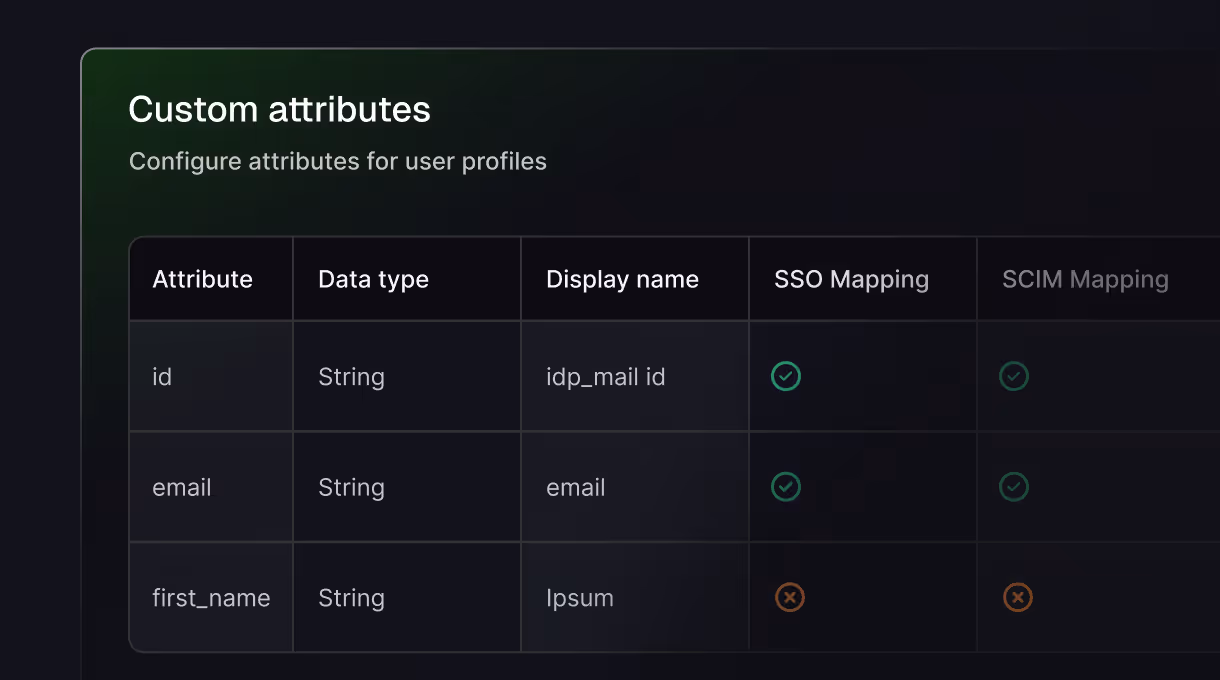
Task: Click SSO Mapping cross icon for first_name
Action: tap(790, 598)
